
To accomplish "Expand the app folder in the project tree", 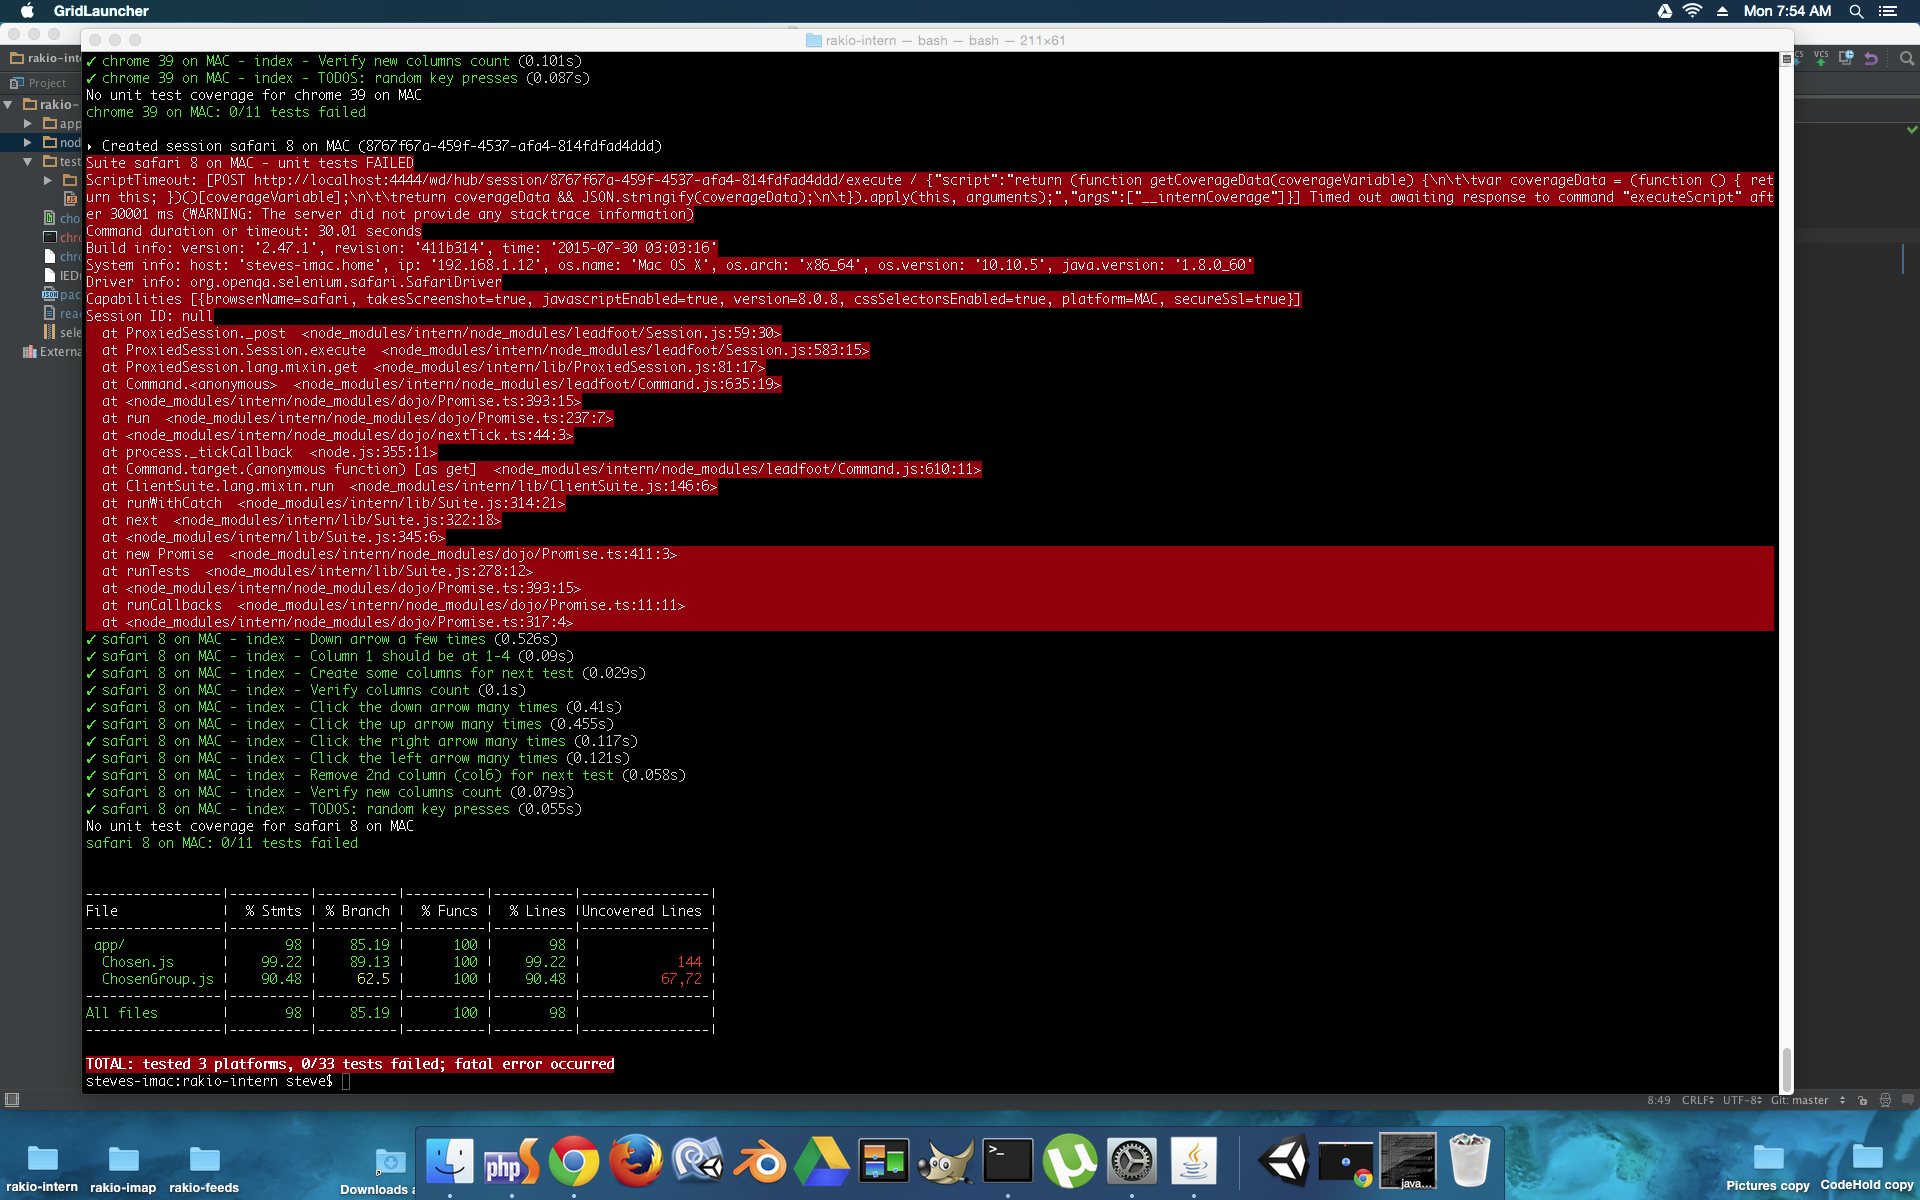I will click(28, 124).
